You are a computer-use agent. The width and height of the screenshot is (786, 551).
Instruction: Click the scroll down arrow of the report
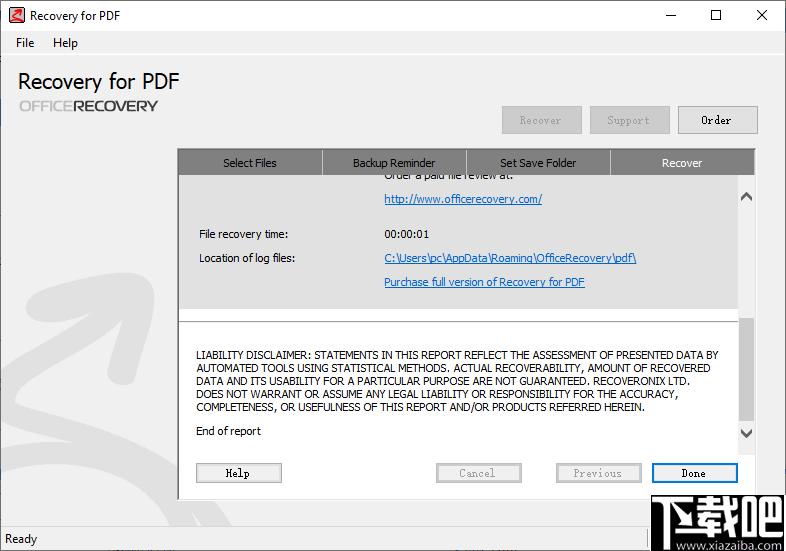(x=746, y=433)
